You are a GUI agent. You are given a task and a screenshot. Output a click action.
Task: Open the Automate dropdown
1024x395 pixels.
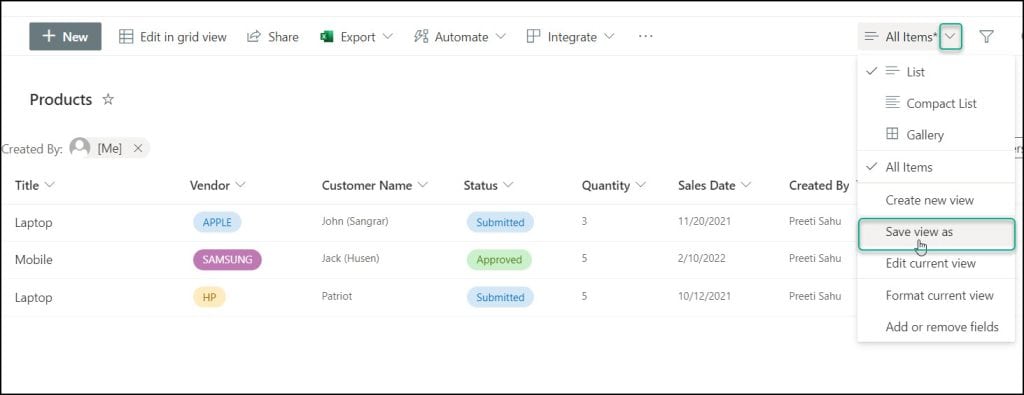pyautogui.click(x=460, y=37)
